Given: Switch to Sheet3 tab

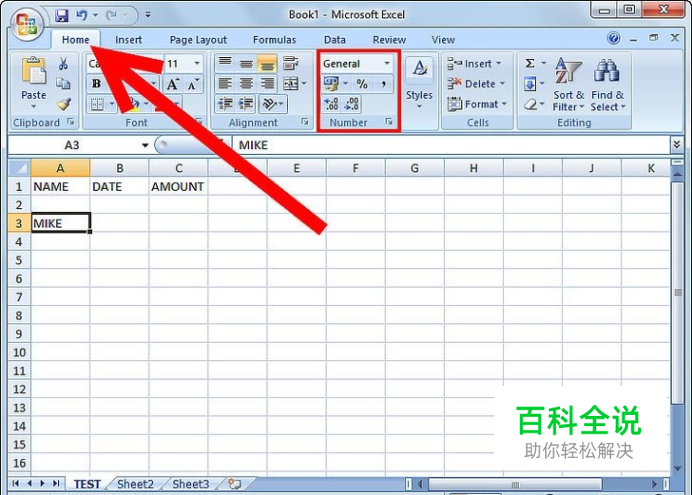Looking at the screenshot, I should [x=191, y=484].
